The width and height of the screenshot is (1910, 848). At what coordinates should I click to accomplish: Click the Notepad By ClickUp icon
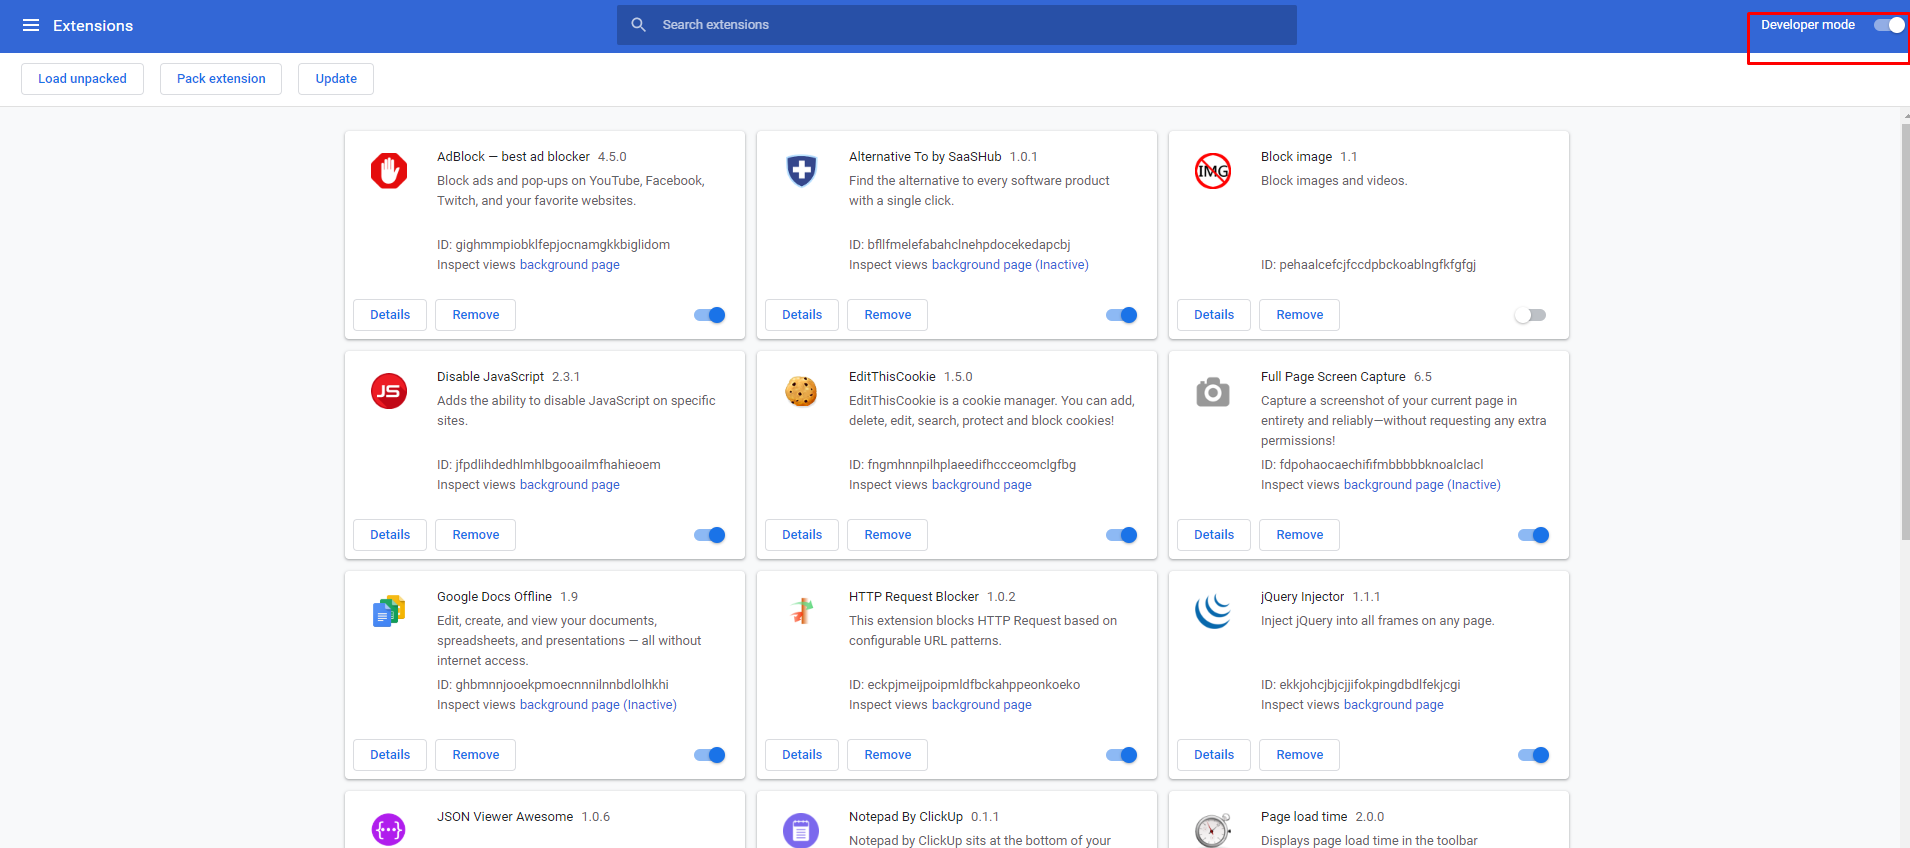[x=801, y=830]
